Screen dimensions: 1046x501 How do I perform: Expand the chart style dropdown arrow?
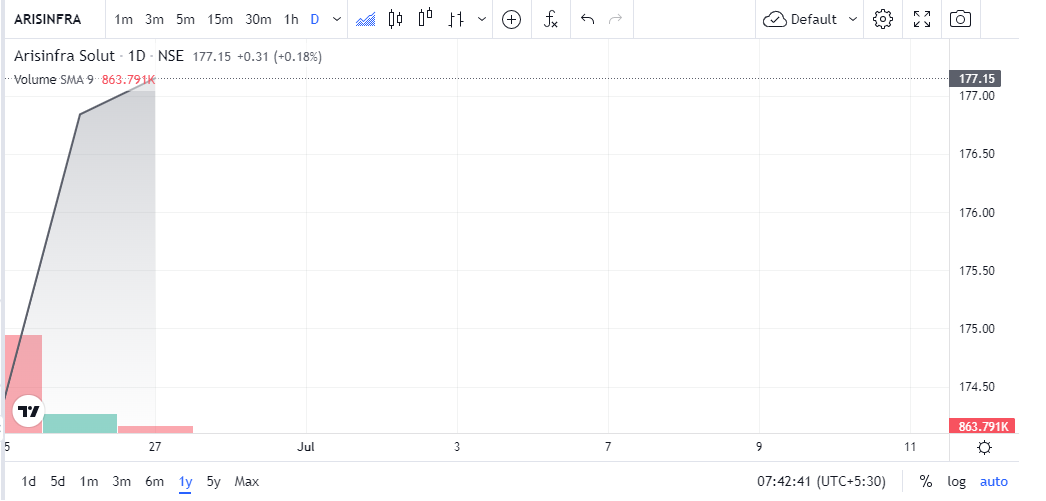point(482,19)
